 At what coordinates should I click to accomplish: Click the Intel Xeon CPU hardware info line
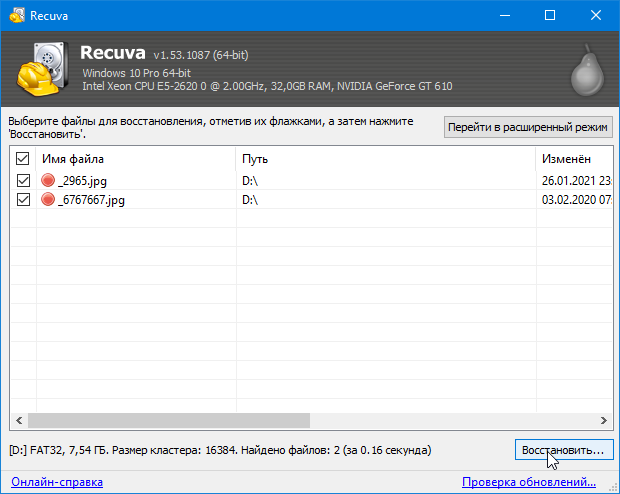267,86
